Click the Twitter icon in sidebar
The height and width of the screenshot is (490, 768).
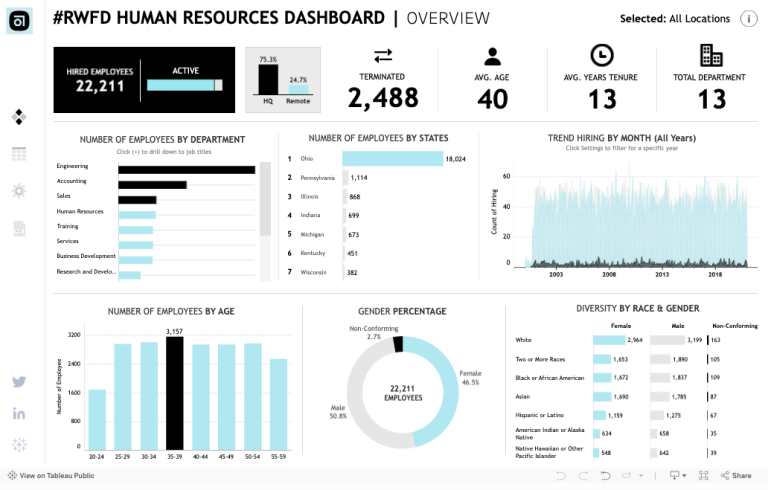pyautogui.click(x=19, y=382)
